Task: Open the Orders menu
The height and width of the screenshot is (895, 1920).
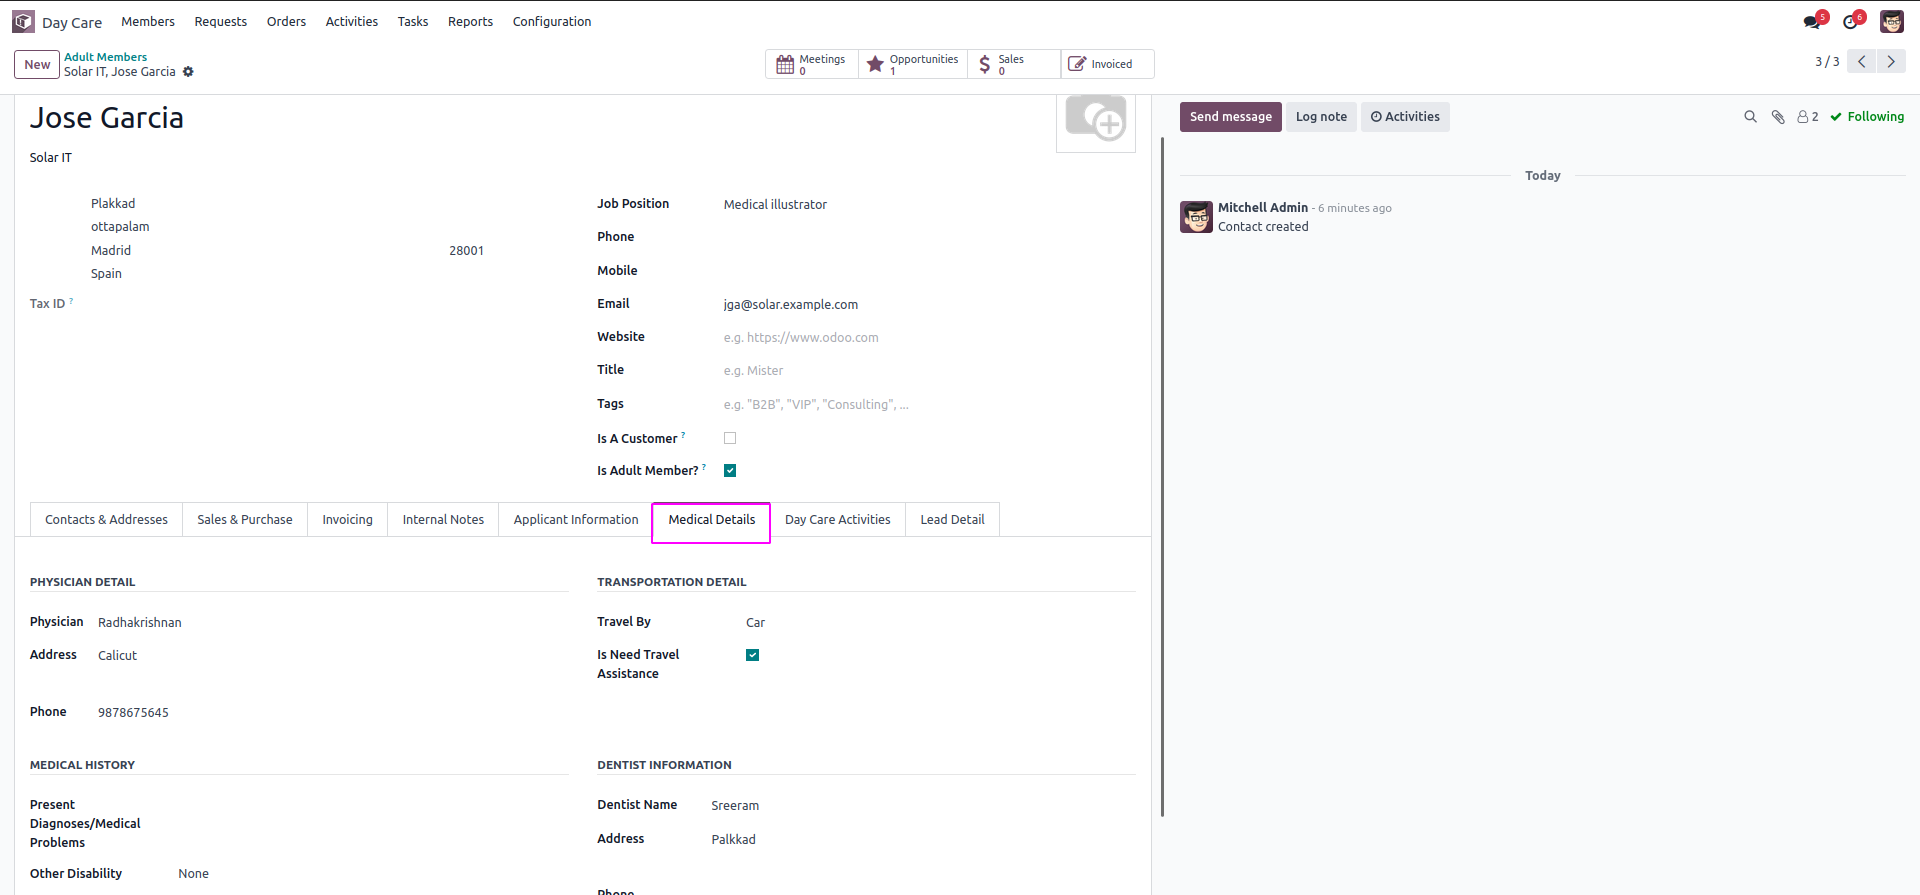Action: 286,22
